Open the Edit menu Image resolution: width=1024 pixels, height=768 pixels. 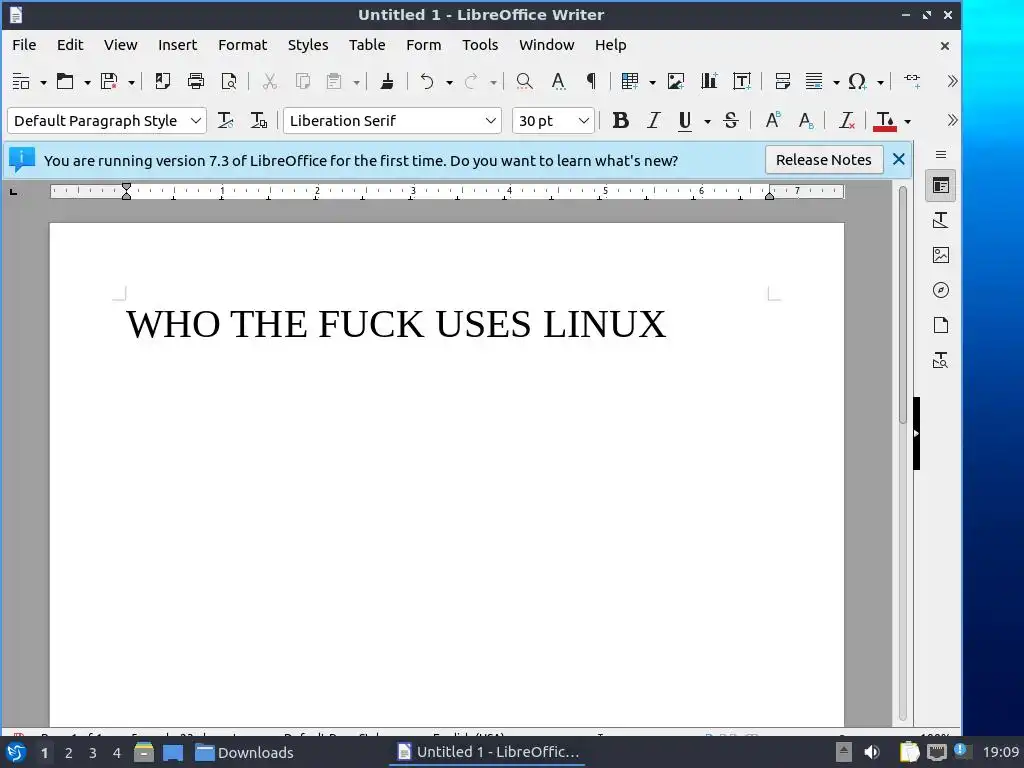pos(70,45)
